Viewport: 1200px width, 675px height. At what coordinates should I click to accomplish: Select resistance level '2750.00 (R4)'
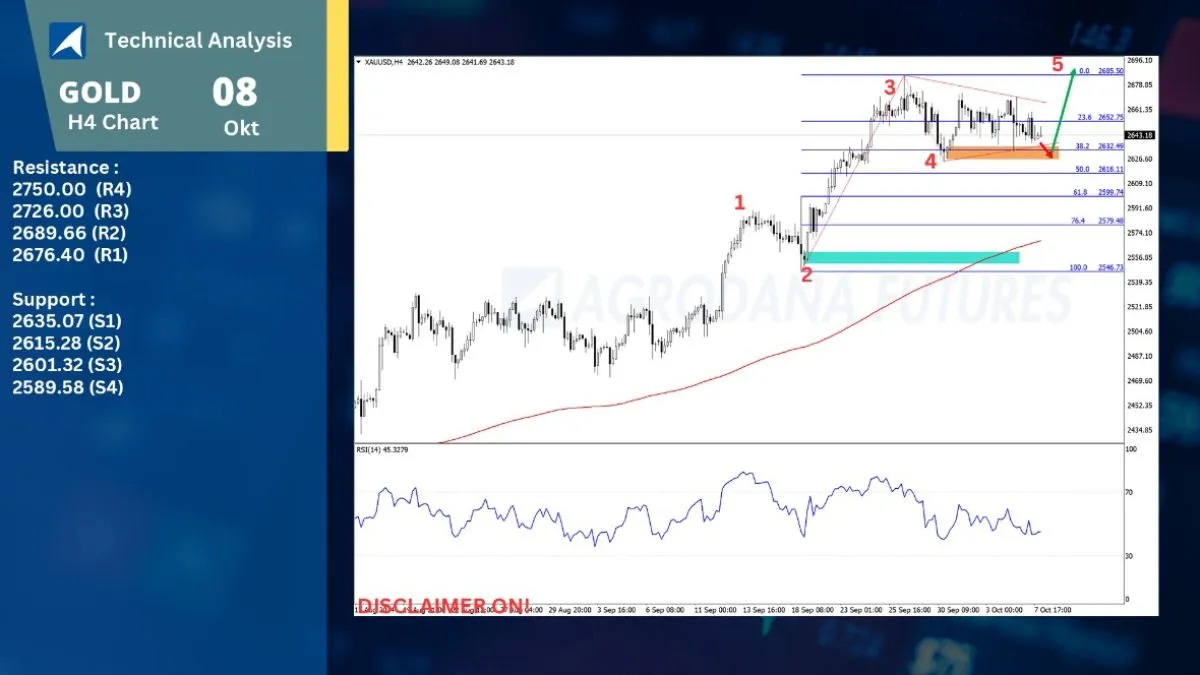(x=72, y=189)
